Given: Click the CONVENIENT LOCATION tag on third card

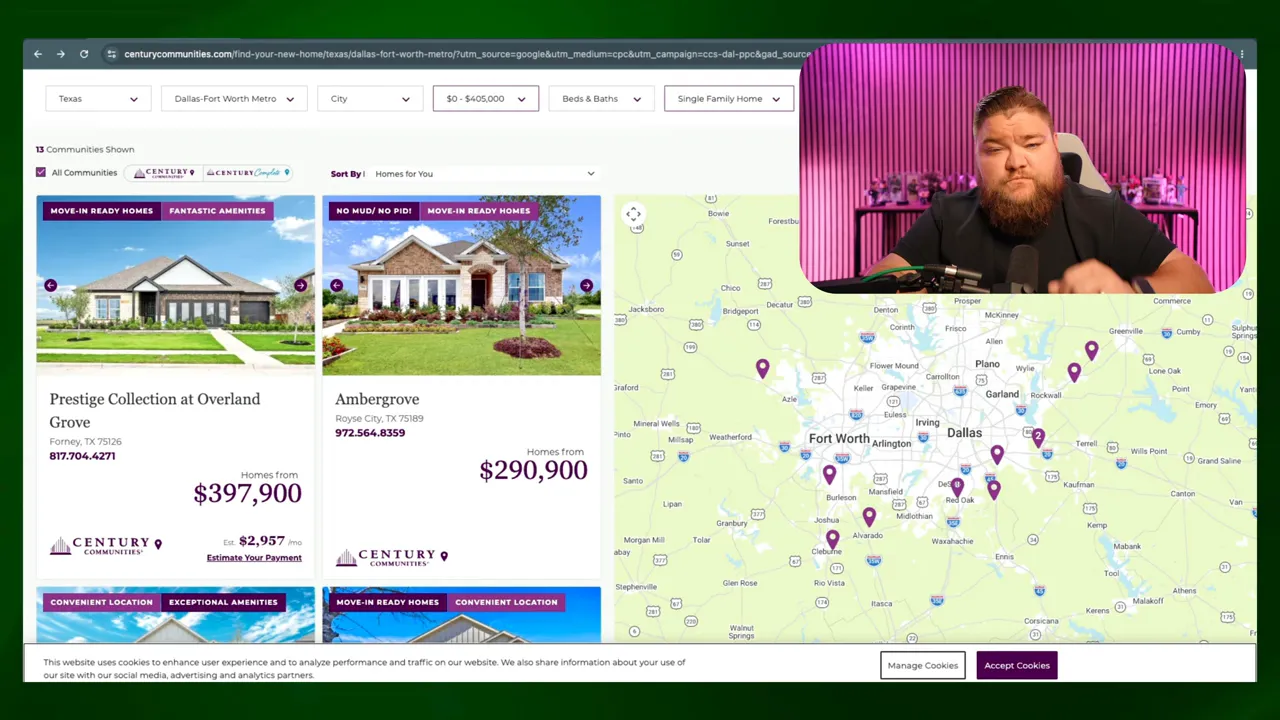Looking at the screenshot, I should pos(101,602).
